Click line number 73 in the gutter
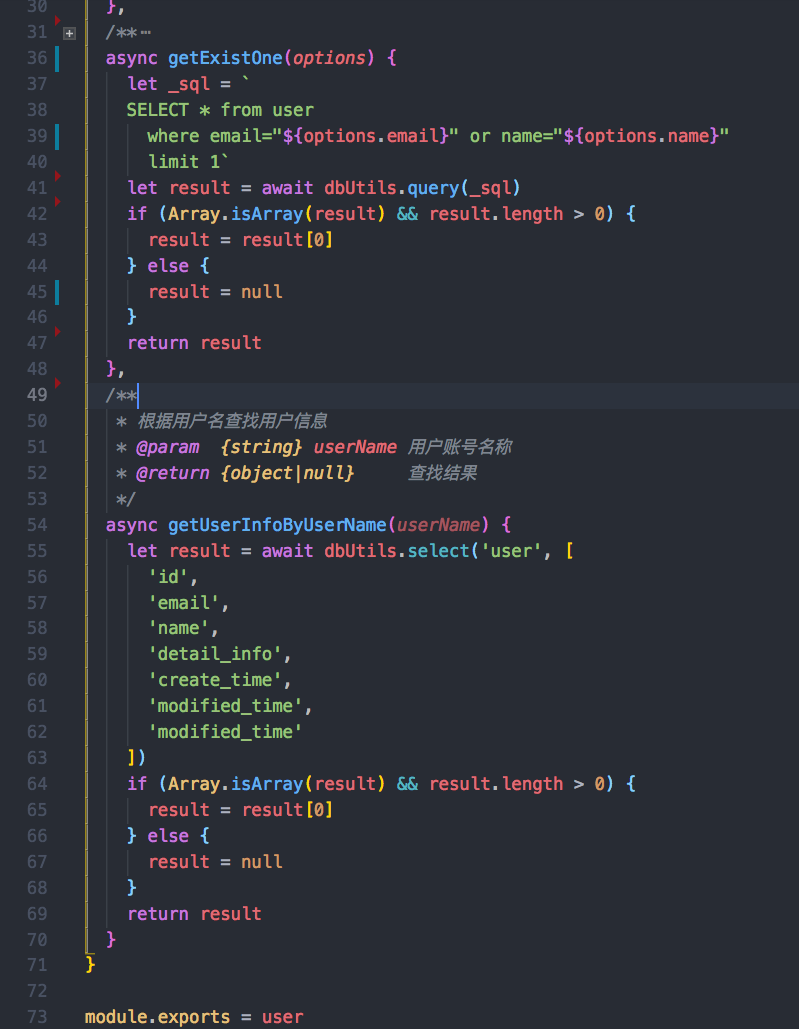Image resolution: width=799 pixels, height=1029 pixels. (37, 1017)
